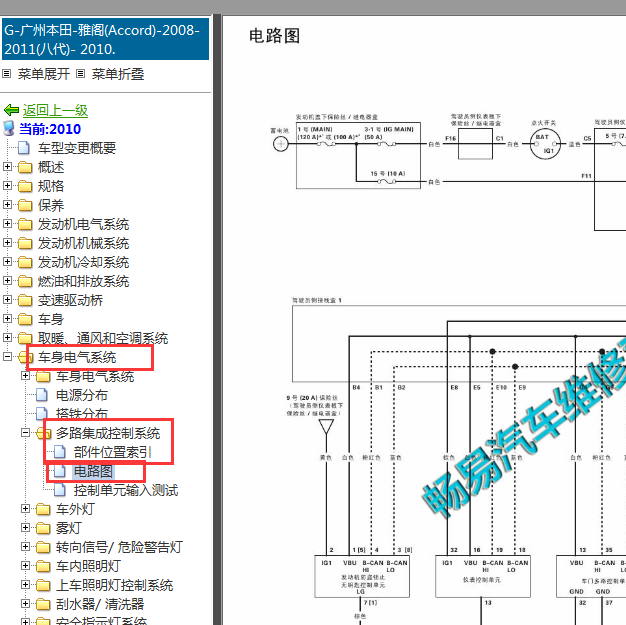Viewport: 626px width, 625px height.
Task: Expand the nested 车身电气系统 subfolder
Action: (25, 375)
